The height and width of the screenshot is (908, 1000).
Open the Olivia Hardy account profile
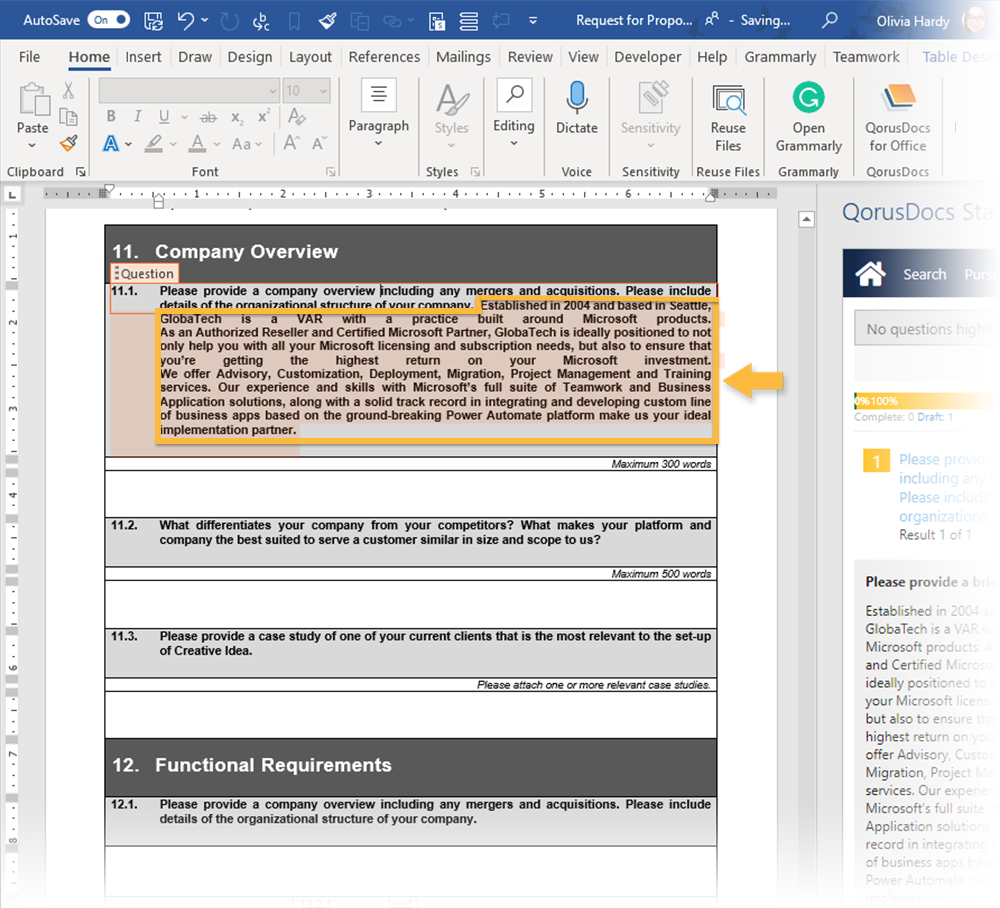[930, 21]
